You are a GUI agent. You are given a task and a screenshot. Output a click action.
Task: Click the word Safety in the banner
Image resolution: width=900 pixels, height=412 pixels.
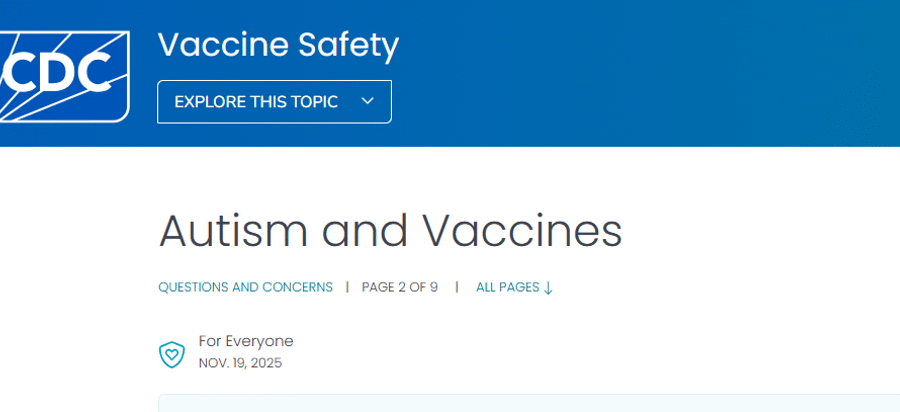348,45
